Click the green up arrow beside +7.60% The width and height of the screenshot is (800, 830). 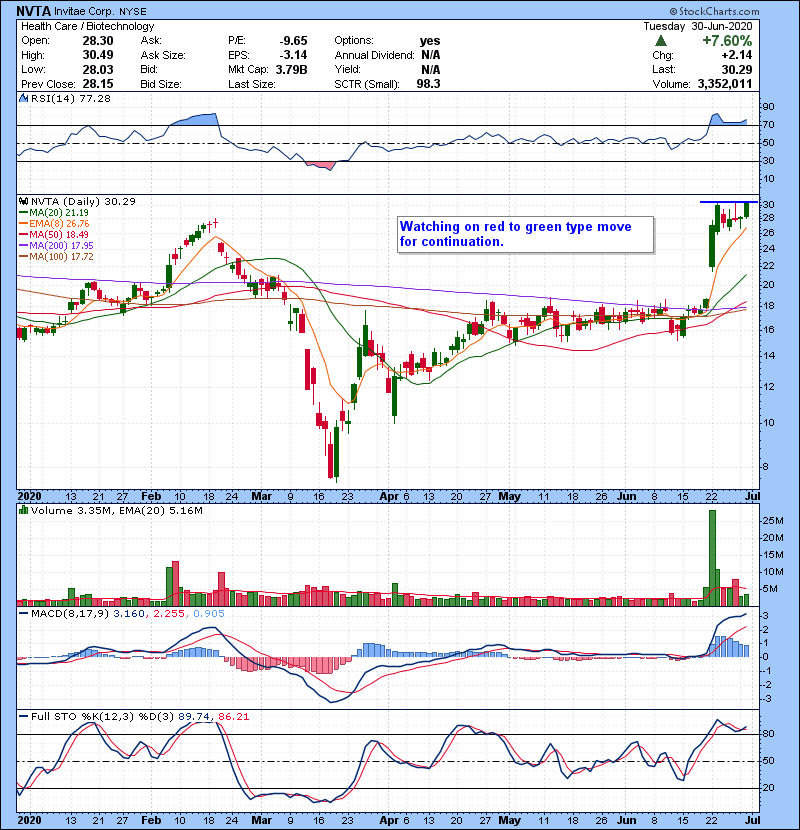tap(661, 41)
